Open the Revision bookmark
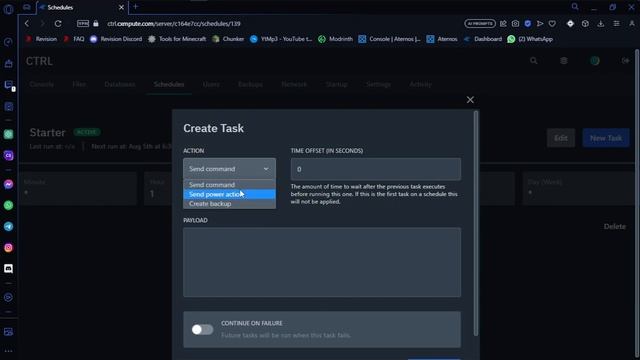 point(41,39)
